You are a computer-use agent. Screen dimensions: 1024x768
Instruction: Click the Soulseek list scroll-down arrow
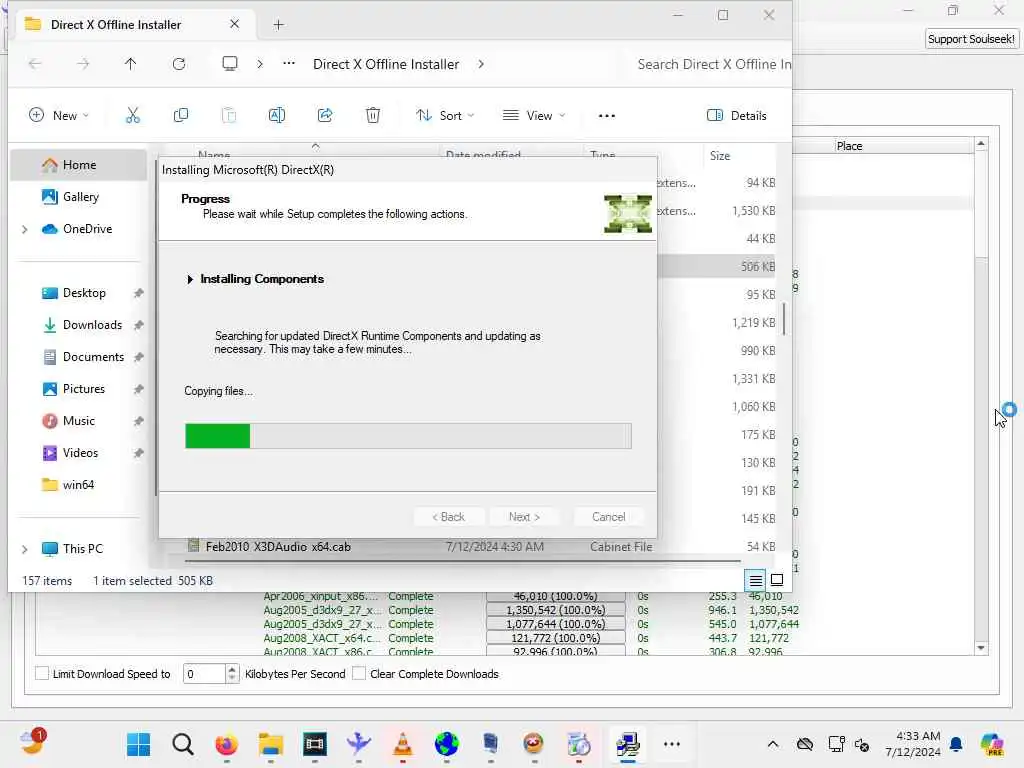[981, 648]
